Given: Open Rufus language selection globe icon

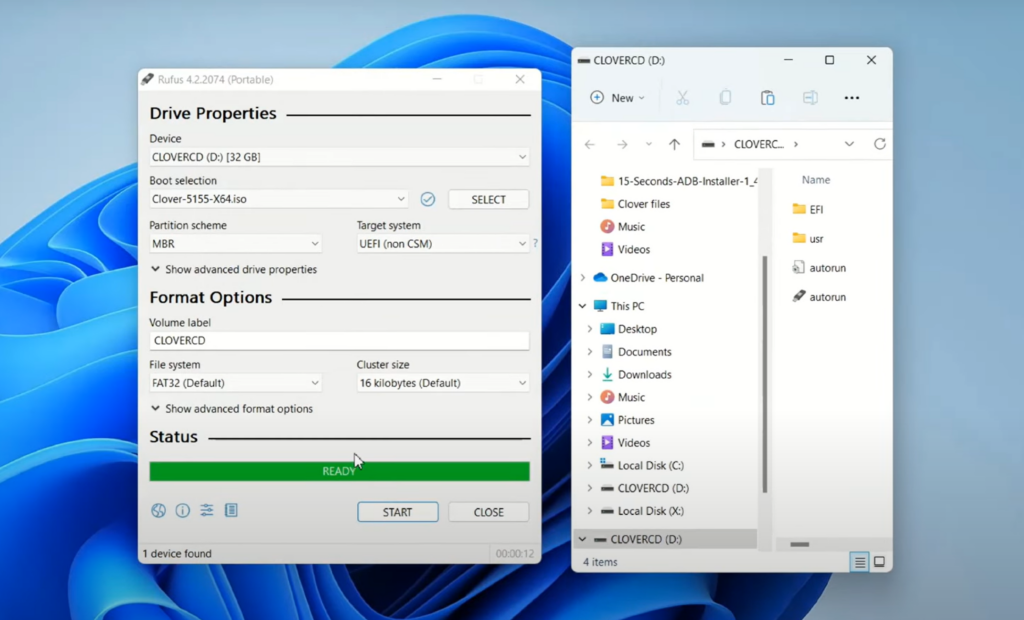Looking at the screenshot, I should (x=158, y=511).
